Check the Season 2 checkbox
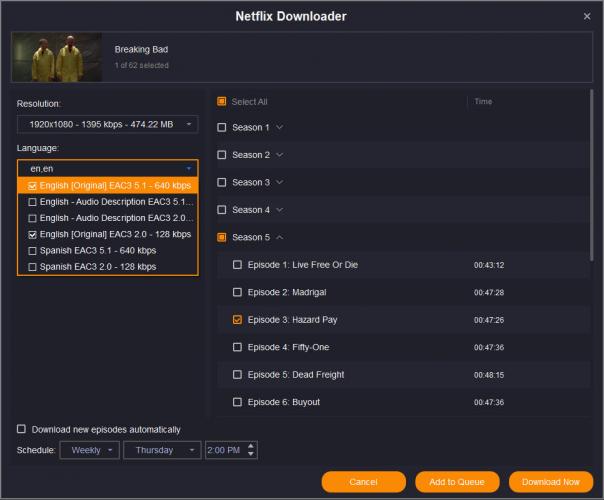 click(x=221, y=155)
